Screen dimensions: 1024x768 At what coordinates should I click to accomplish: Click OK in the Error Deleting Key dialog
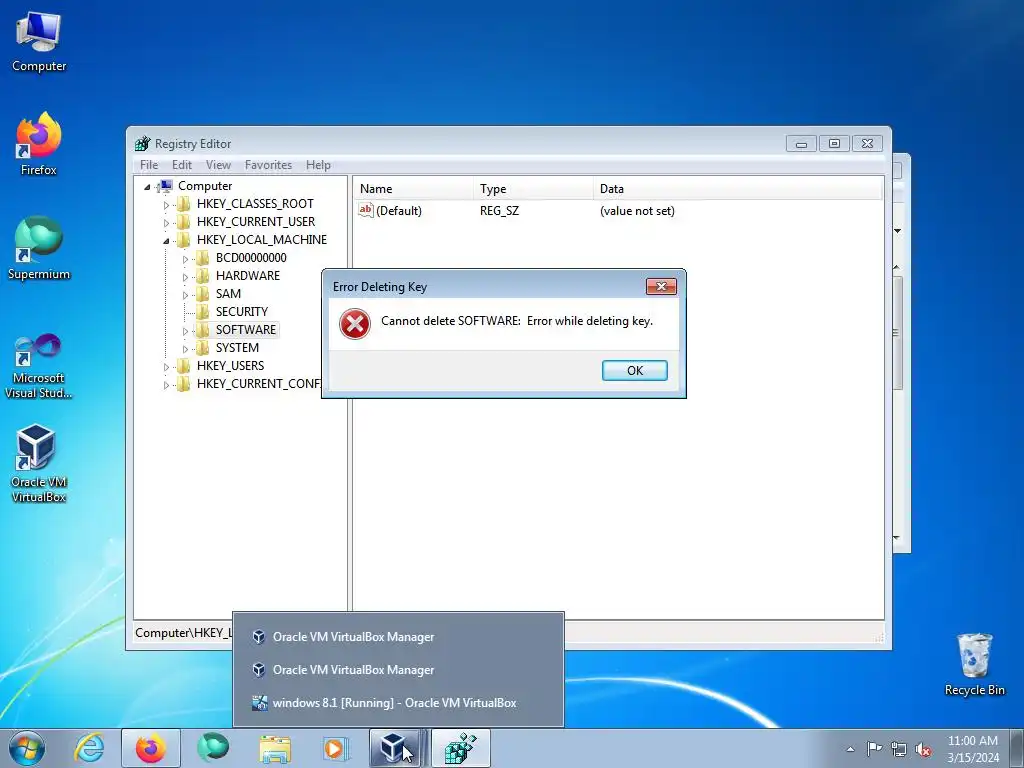[634, 370]
